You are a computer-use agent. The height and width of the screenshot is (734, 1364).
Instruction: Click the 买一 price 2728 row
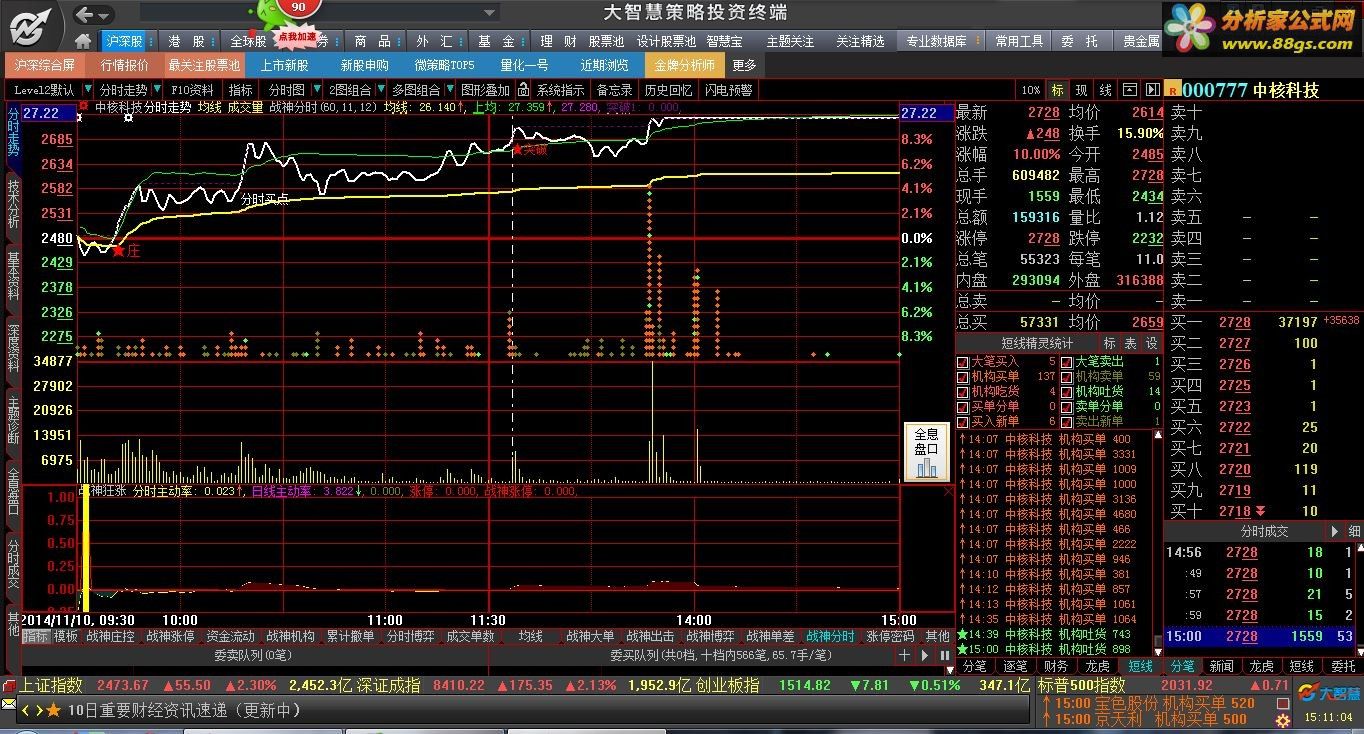coord(1264,322)
